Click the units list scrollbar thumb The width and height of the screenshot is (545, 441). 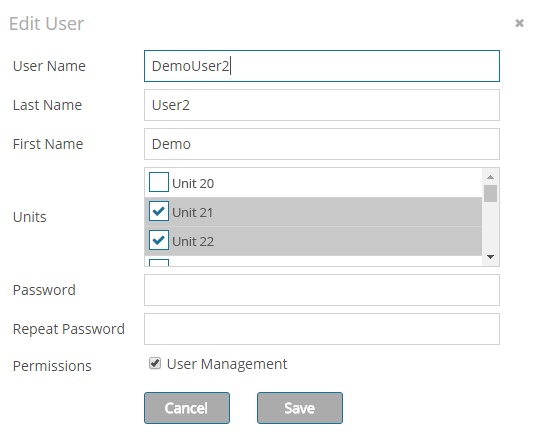click(x=490, y=194)
